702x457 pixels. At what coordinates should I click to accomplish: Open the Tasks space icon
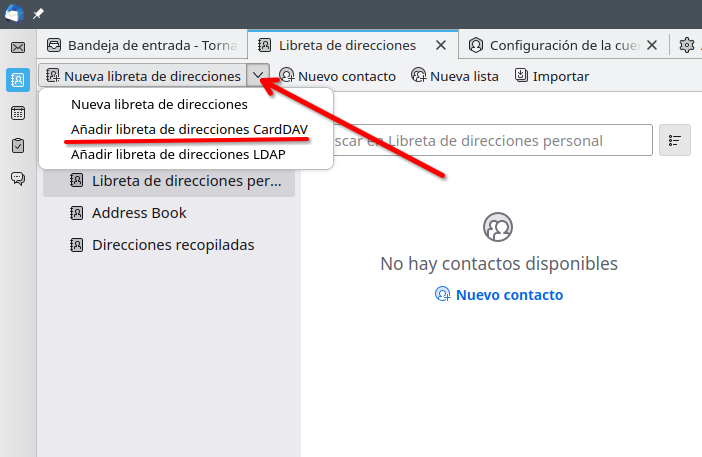(x=17, y=146)
